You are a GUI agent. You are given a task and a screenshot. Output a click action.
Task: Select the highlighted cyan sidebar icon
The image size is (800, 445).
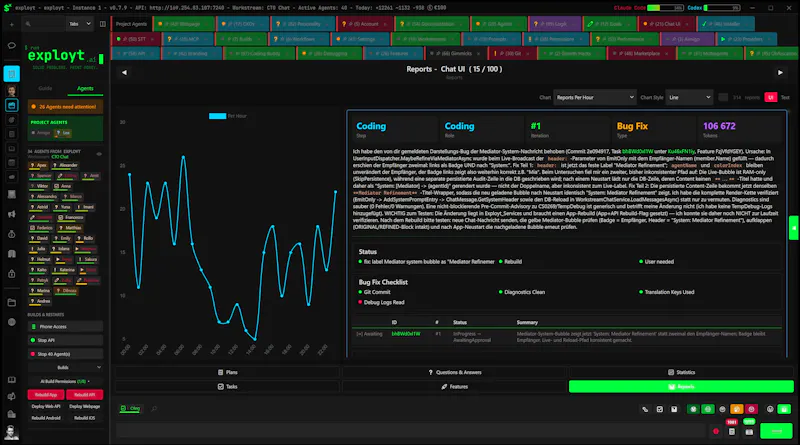tap(11, 74)
